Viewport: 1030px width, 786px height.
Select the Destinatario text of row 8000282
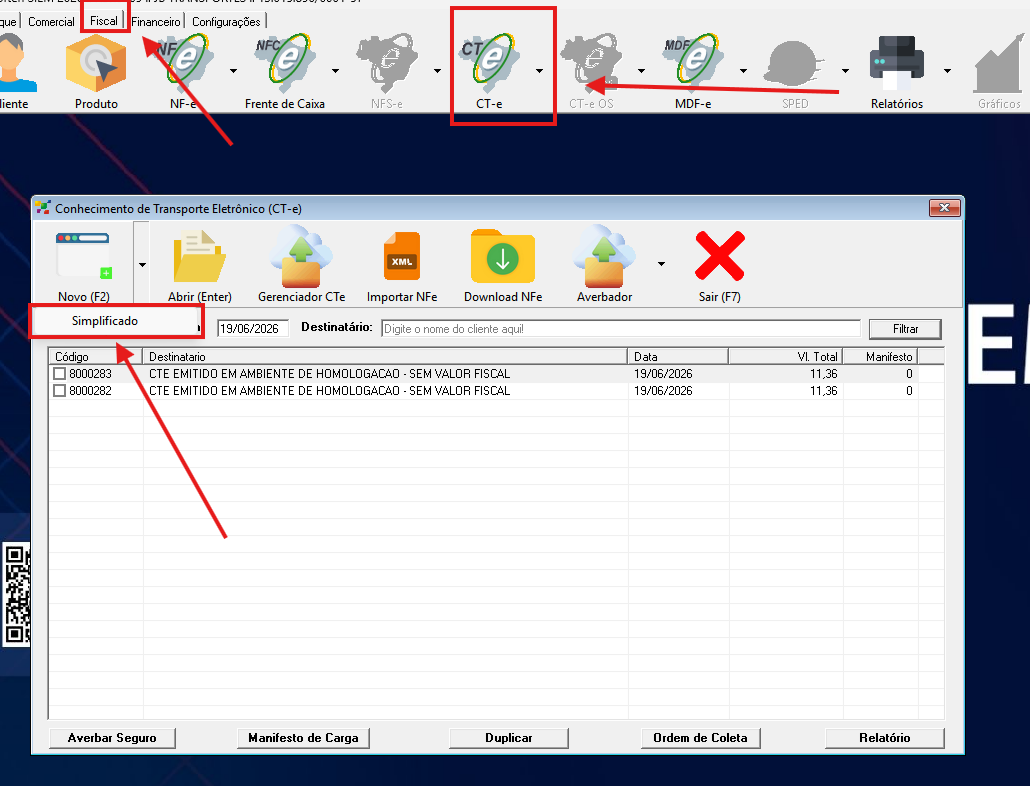coord(329,391)
